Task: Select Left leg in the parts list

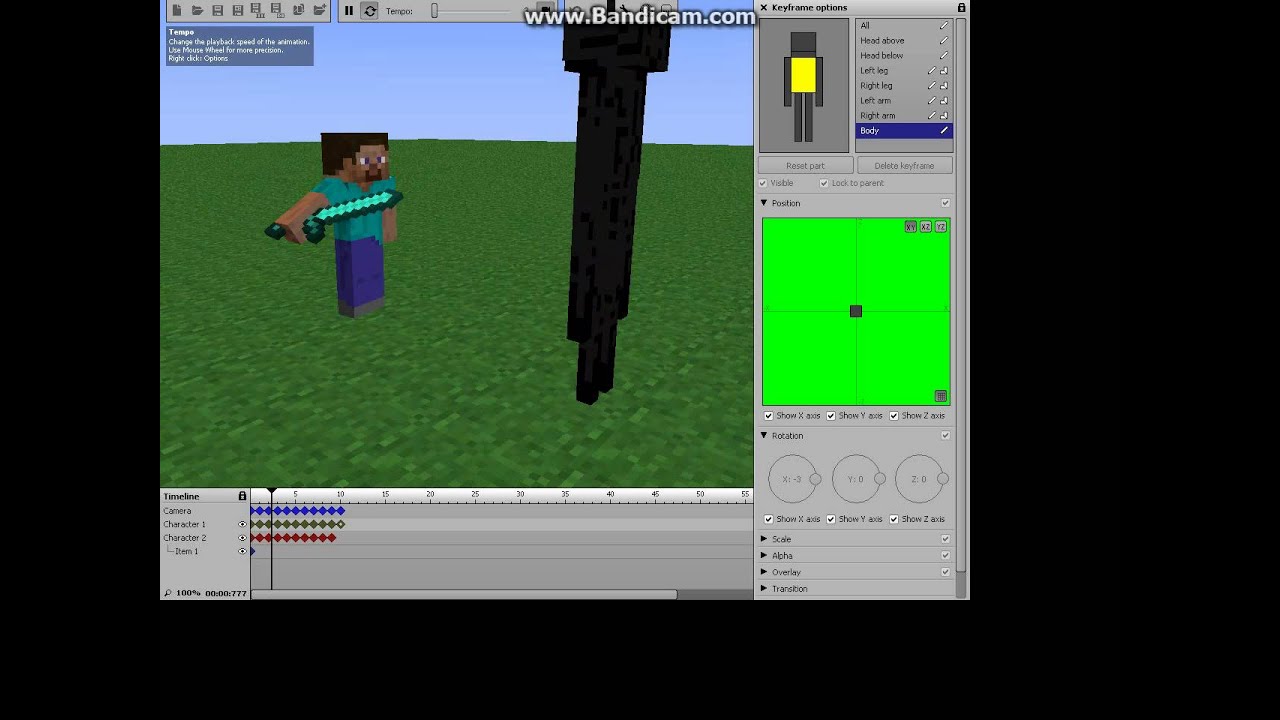Action: [904, 70]
